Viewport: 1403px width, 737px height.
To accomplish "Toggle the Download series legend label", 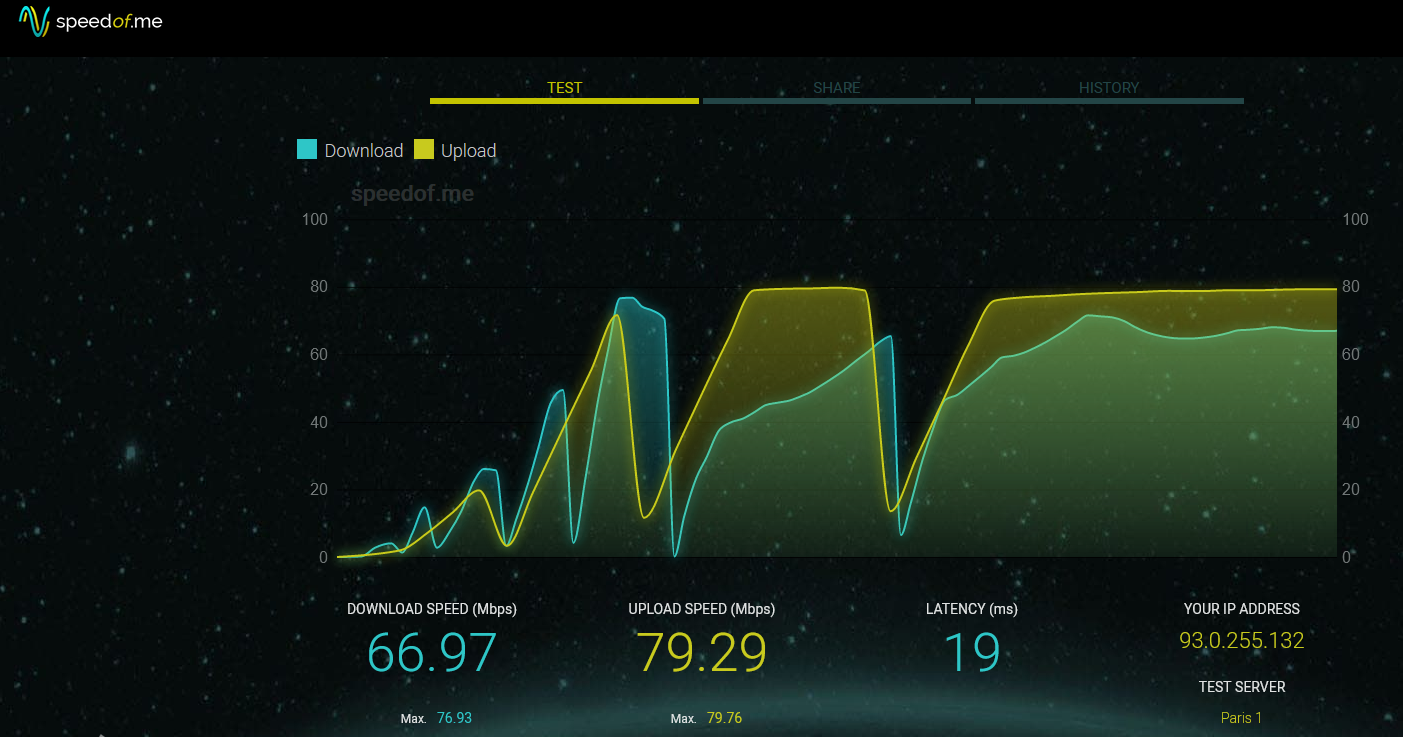I will click(x=363, y=151).
